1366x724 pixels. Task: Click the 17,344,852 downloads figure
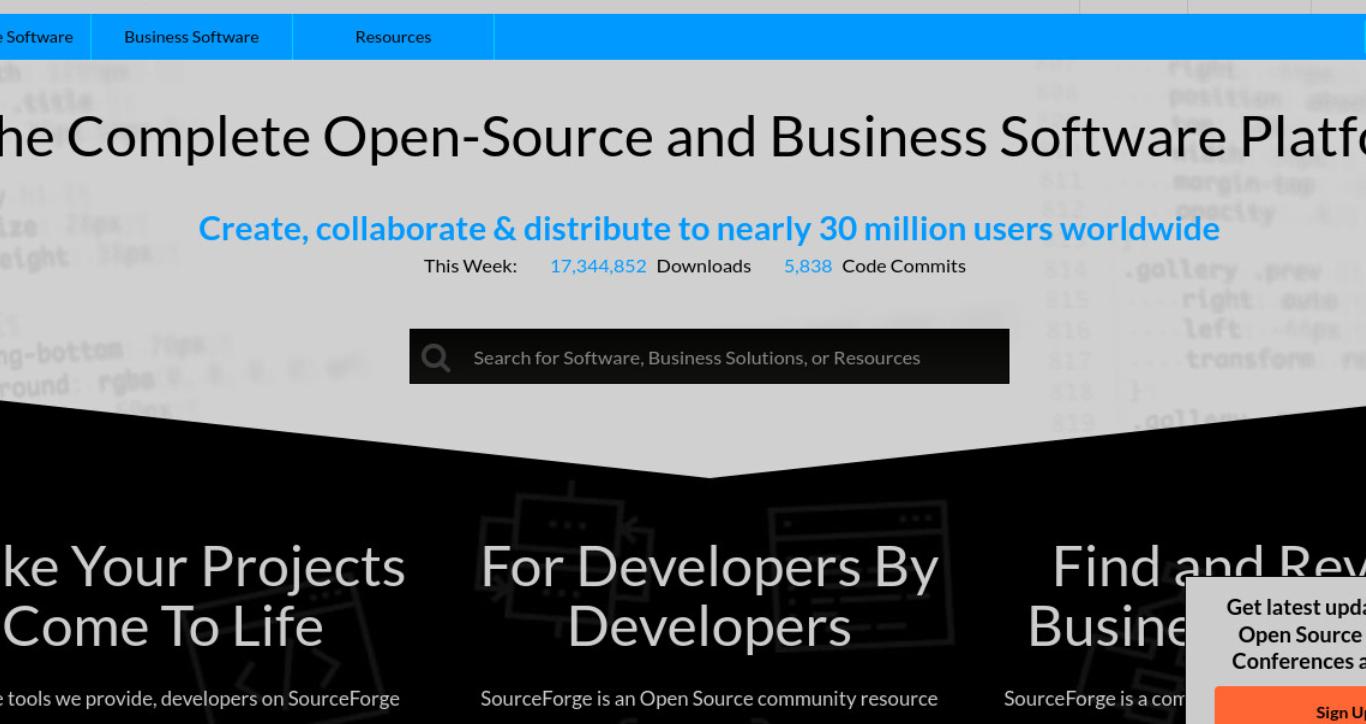tap(598, 266)
